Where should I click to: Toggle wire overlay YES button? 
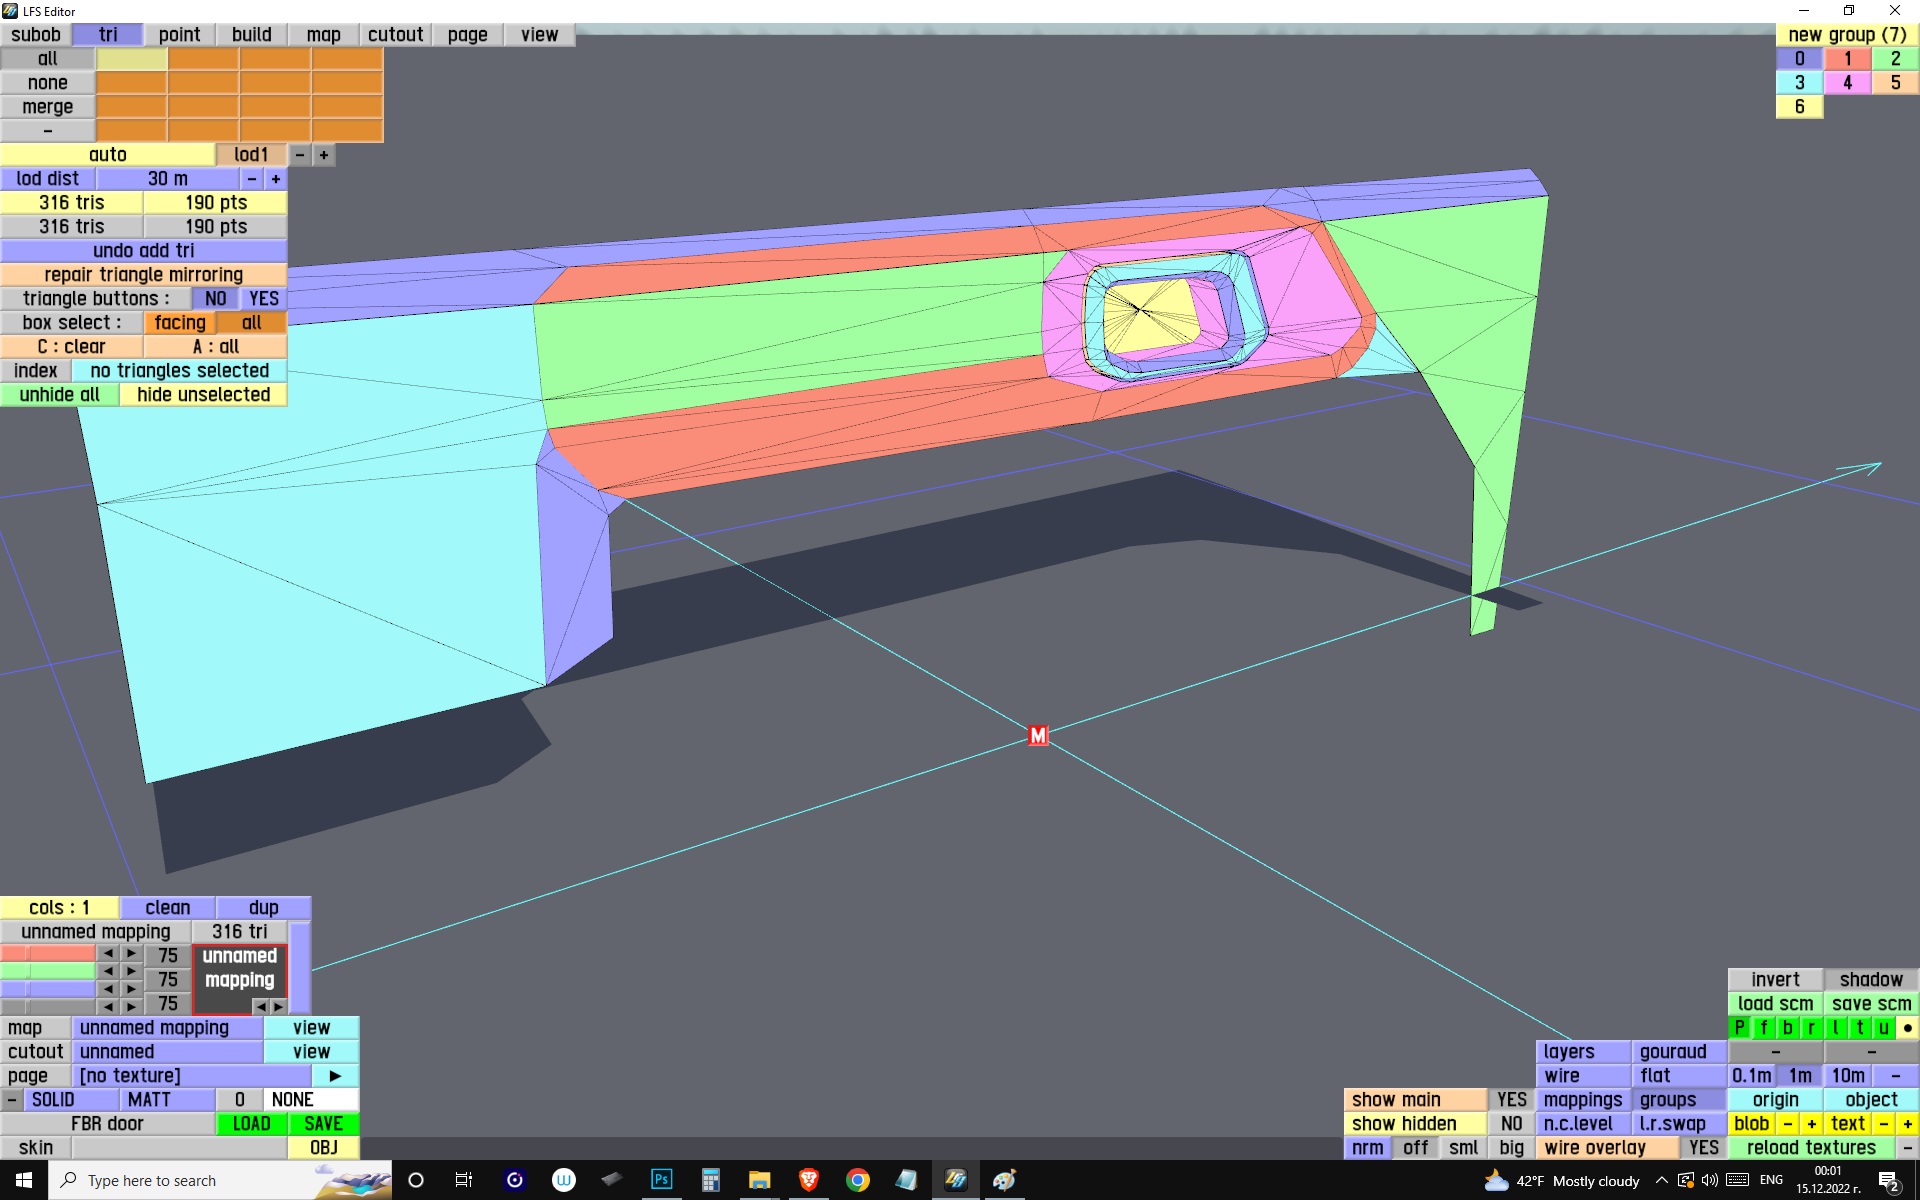[x=1703, y=1148]
